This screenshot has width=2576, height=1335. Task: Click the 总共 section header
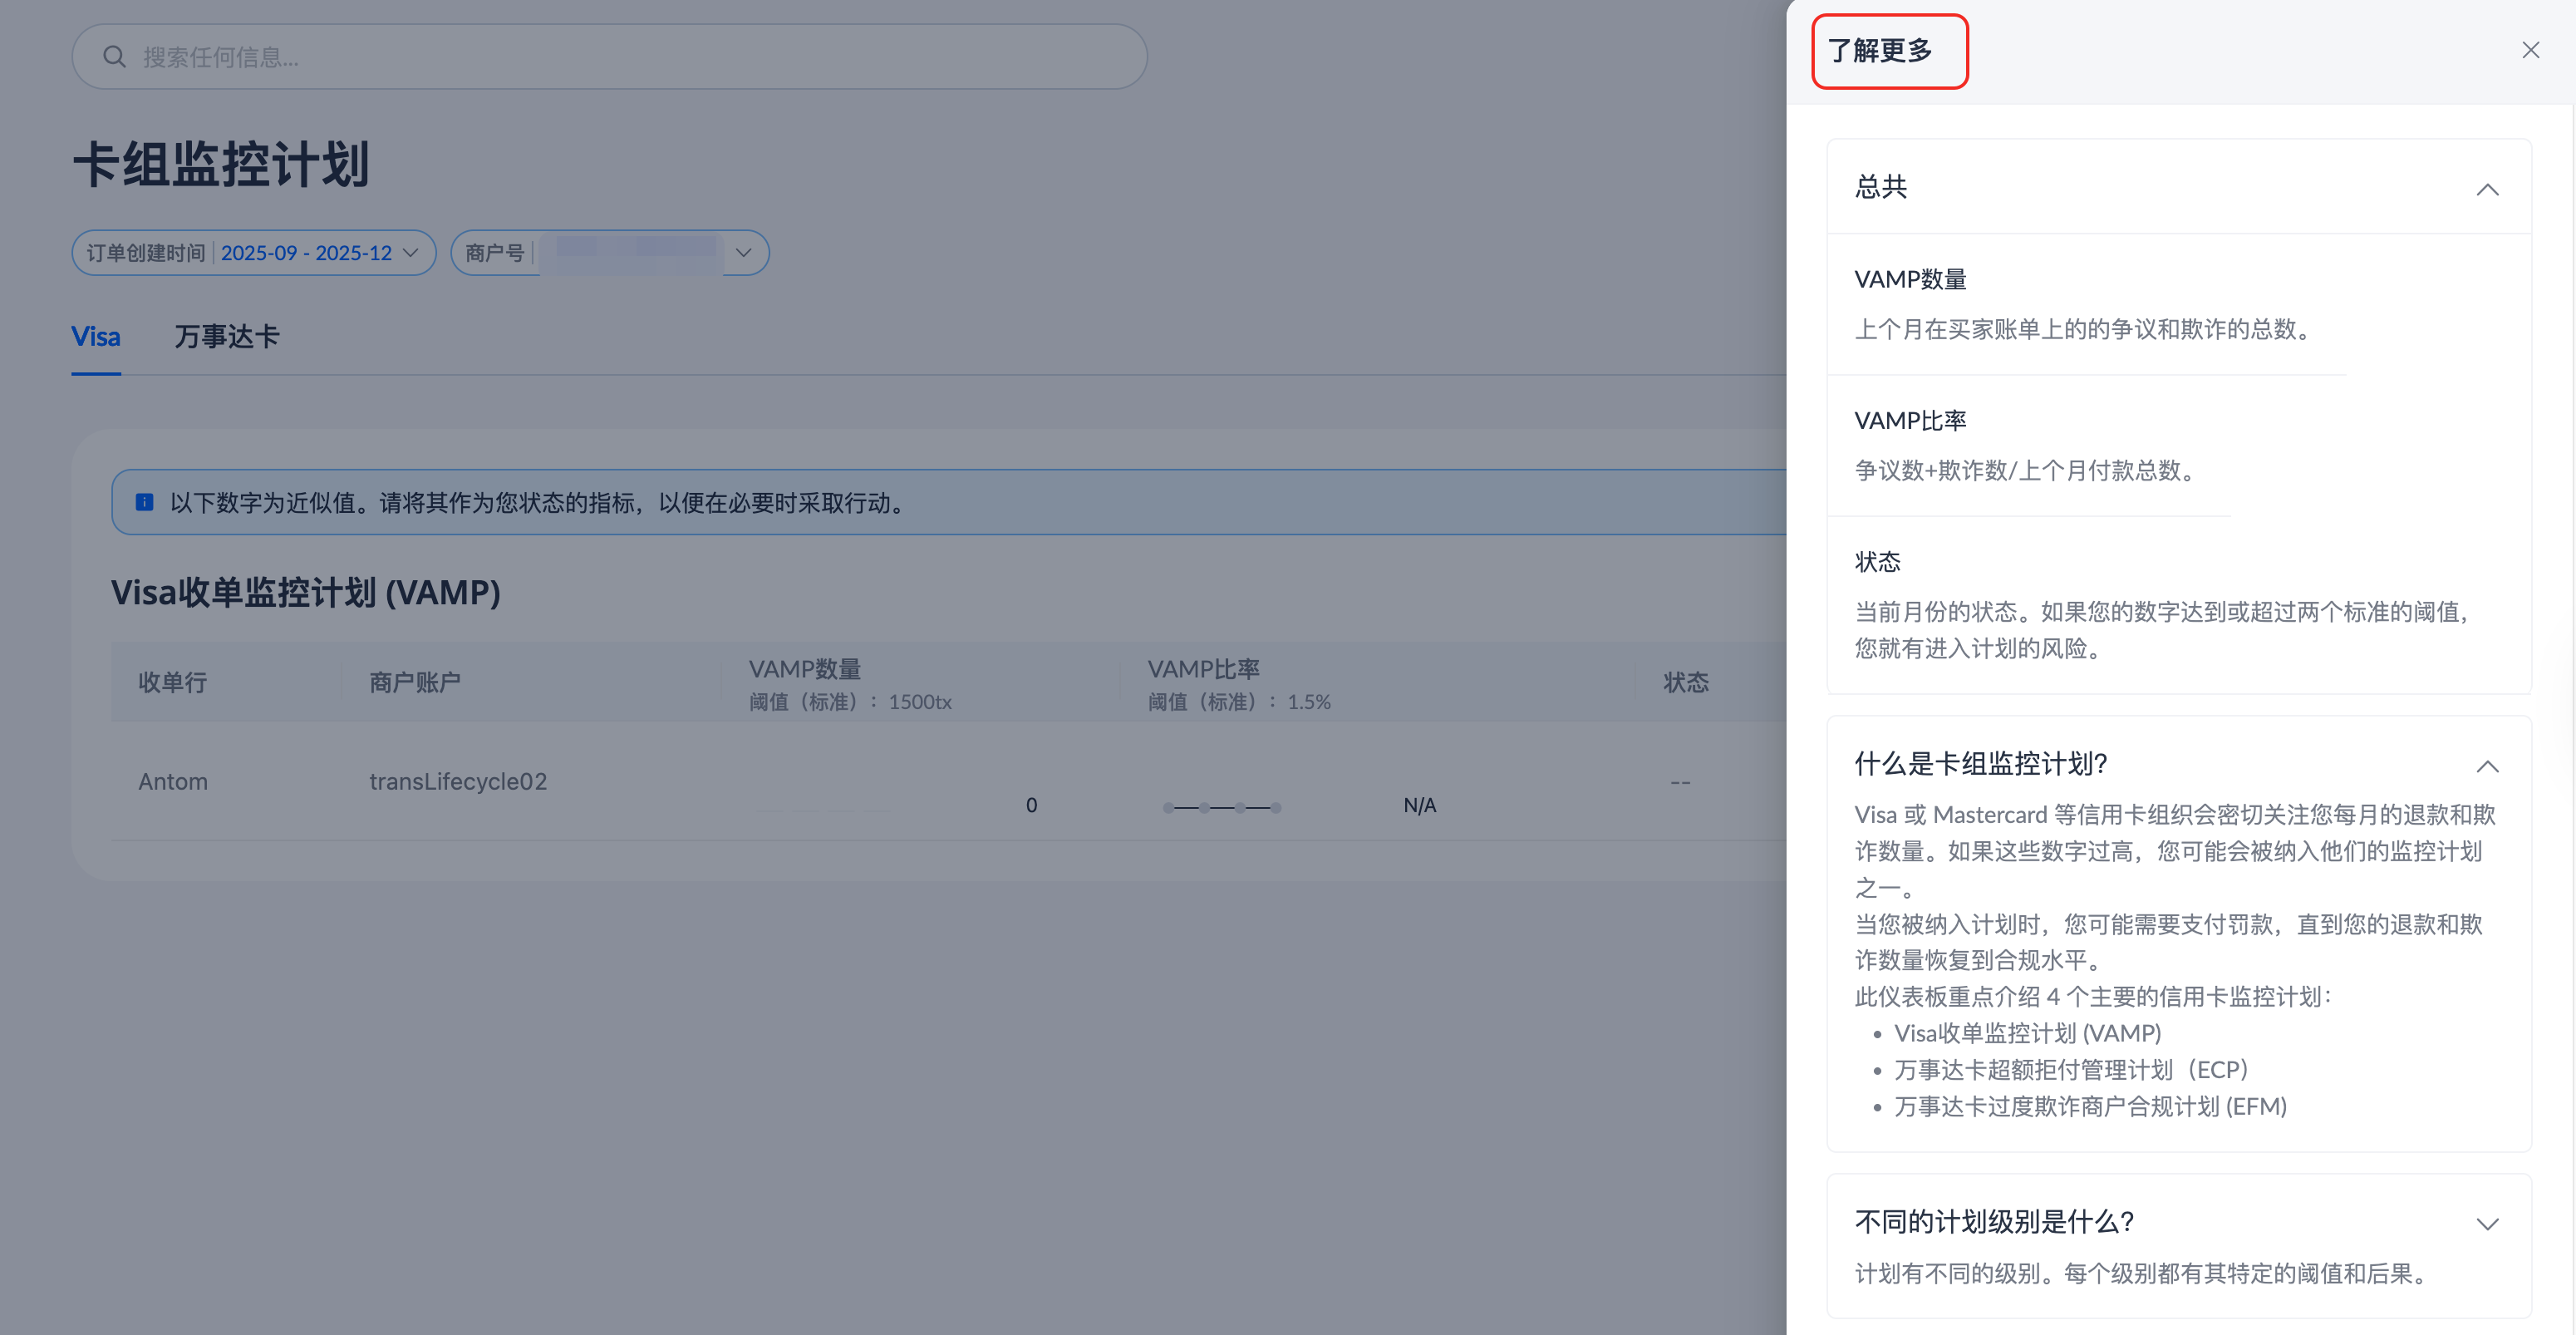(1881, 187)
